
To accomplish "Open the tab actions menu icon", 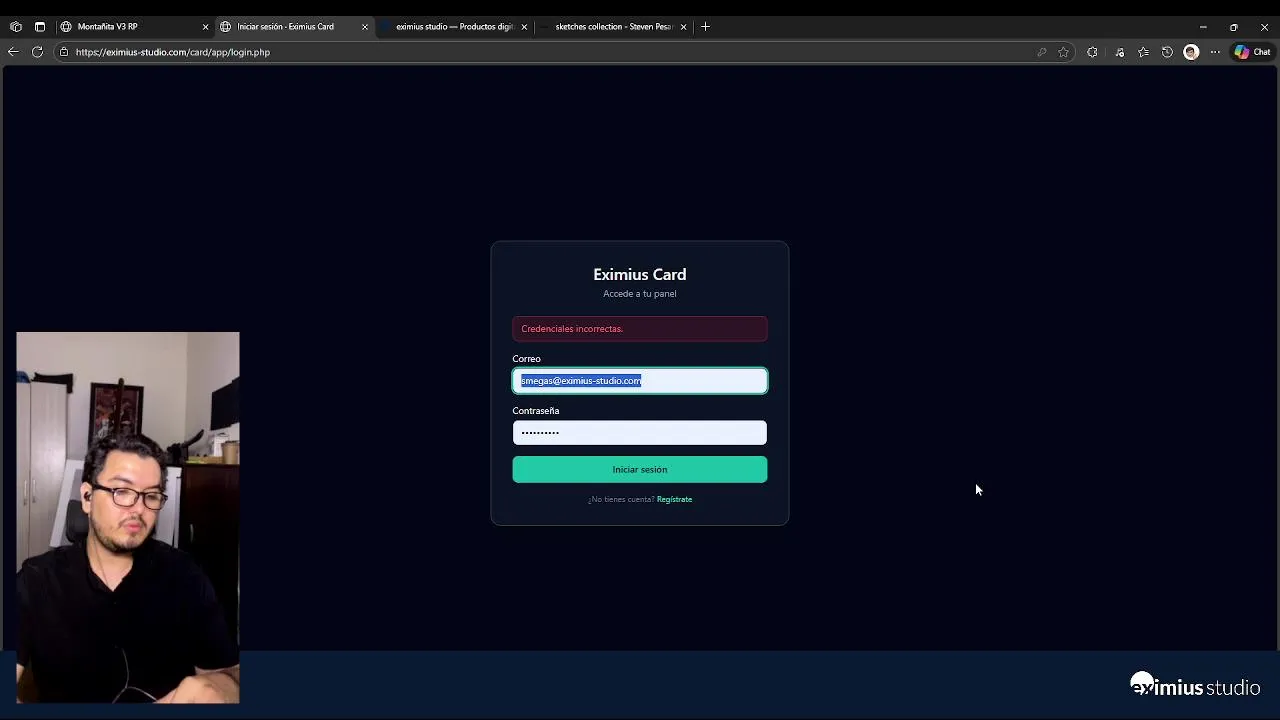I will pos(40,27).
